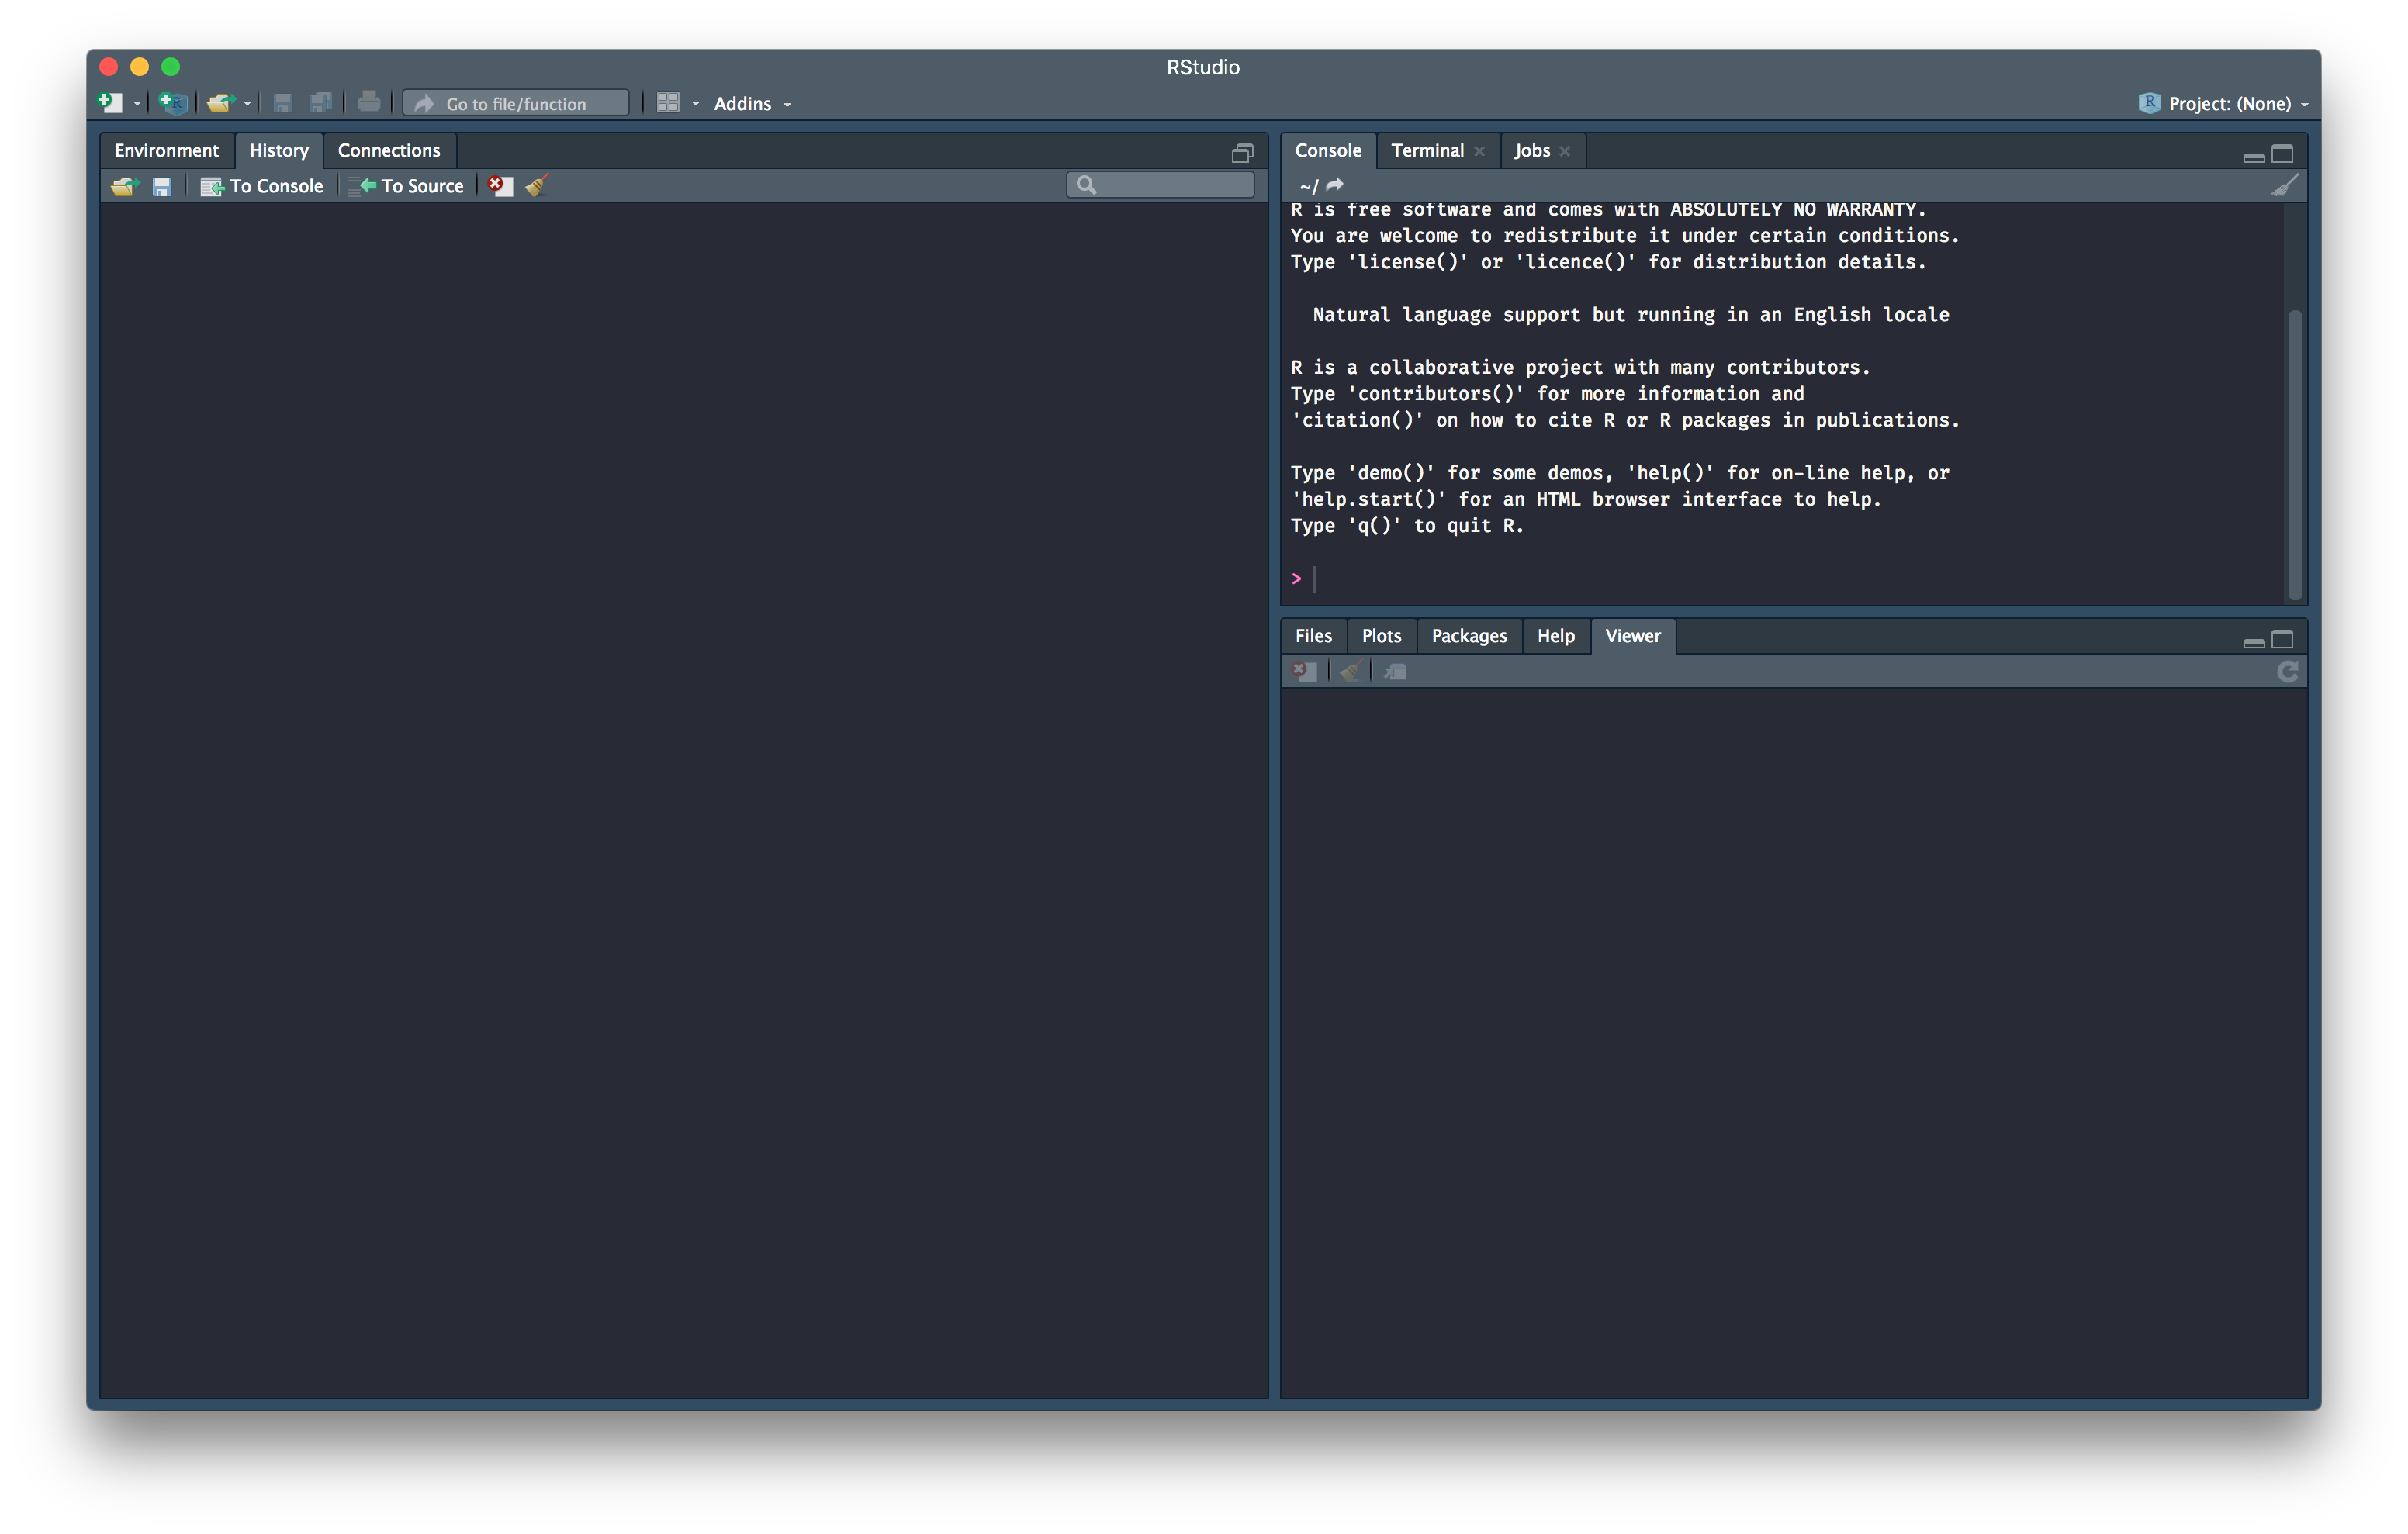Clear the console with the broom icon

click(x=2285, y=185)
